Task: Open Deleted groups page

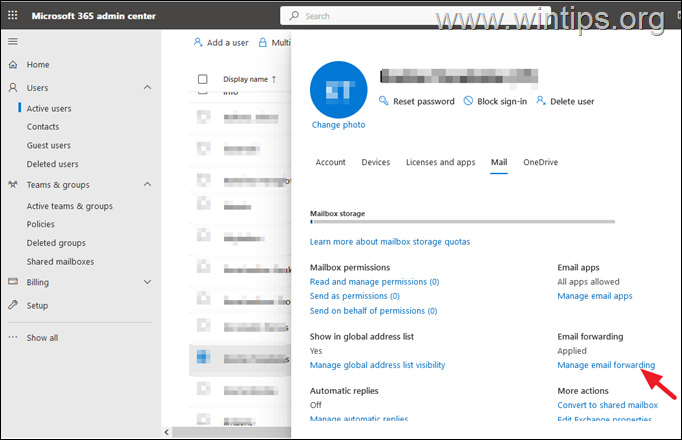Action: pos(56,243)
